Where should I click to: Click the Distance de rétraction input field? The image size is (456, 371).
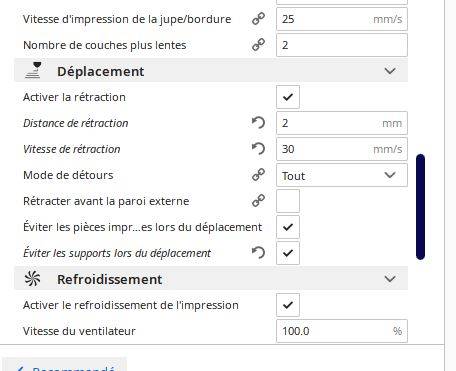point(342,123)
